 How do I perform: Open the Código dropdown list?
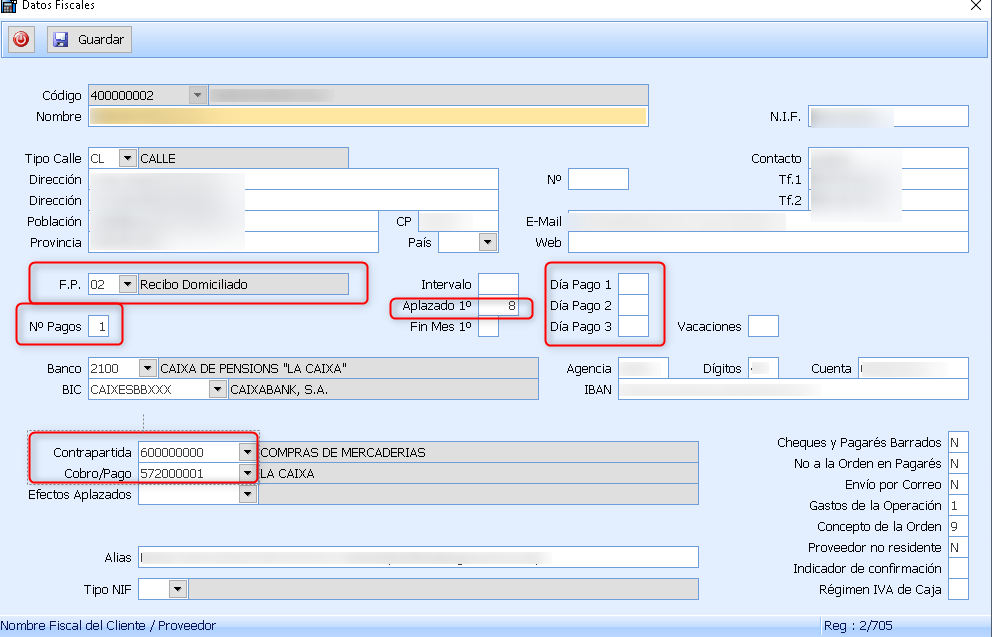(x=197, y=95)
